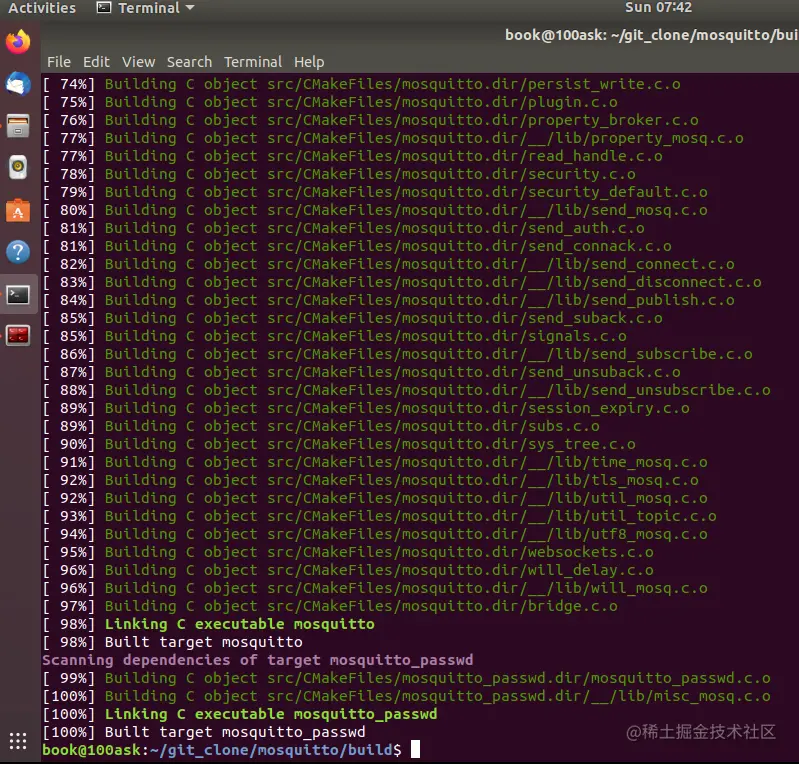
Task: Click the line ending send_mosq.c.o
Action: click(375, 210)
